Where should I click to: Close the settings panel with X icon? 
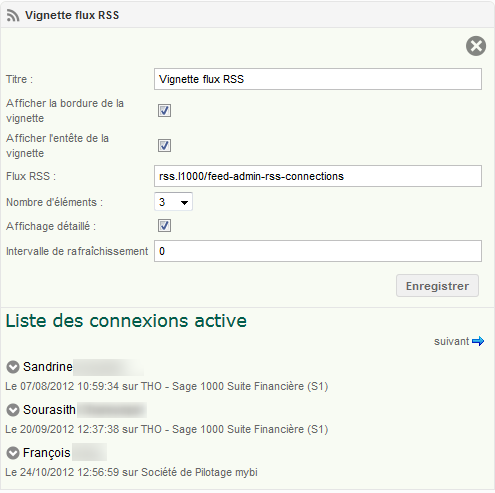click(x=476, y=46)
